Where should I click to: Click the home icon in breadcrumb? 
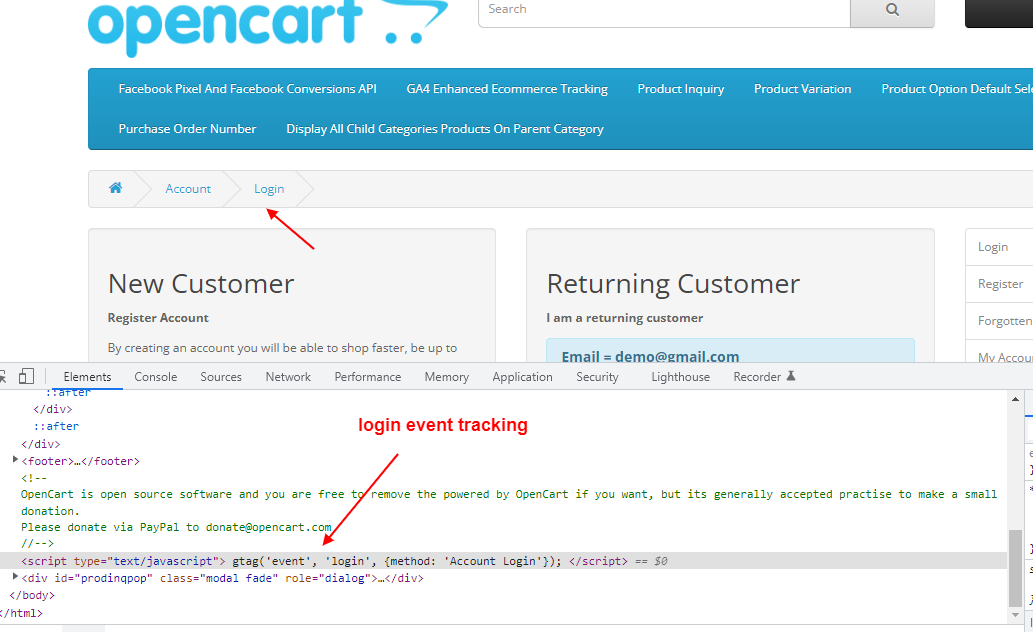[115, 188]
